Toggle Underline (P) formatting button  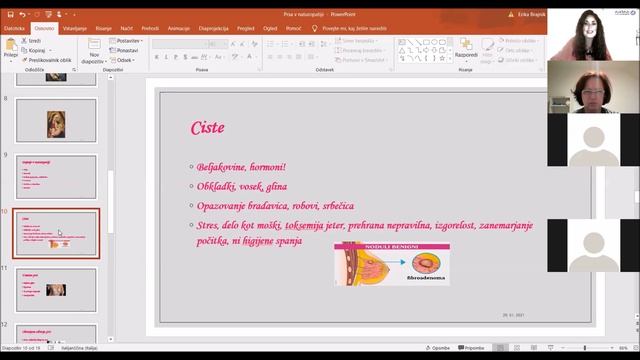click(176, 57)
